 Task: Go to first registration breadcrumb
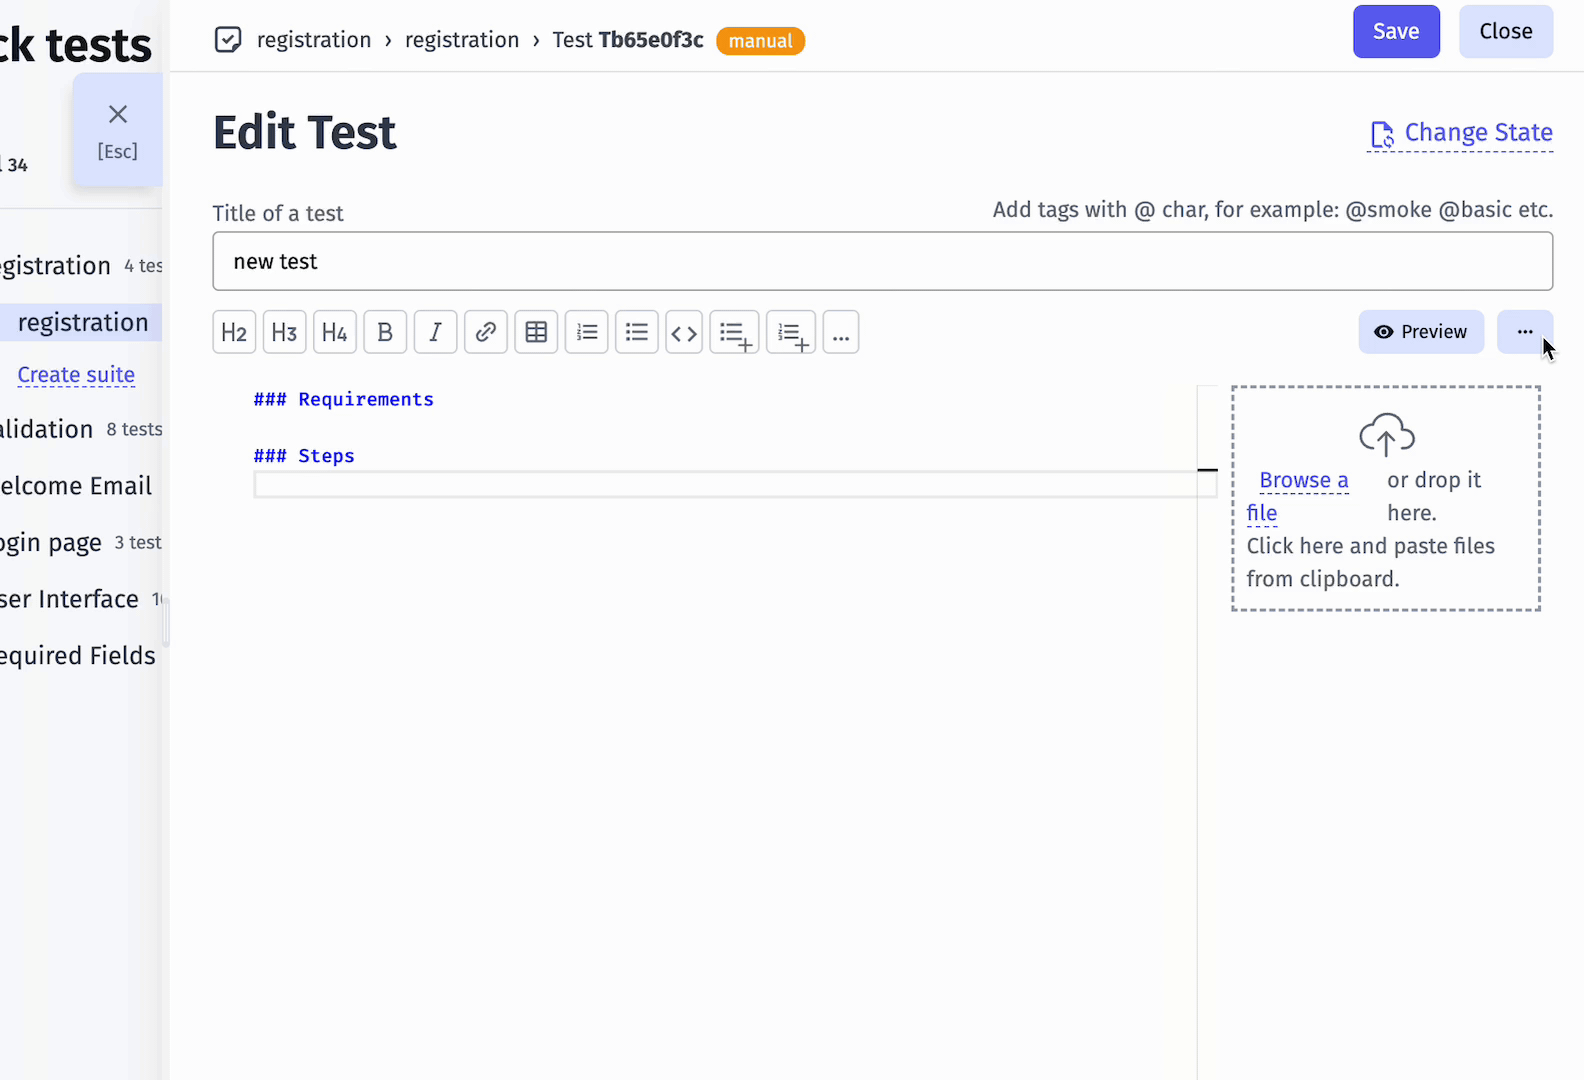(x=314, y=40)
